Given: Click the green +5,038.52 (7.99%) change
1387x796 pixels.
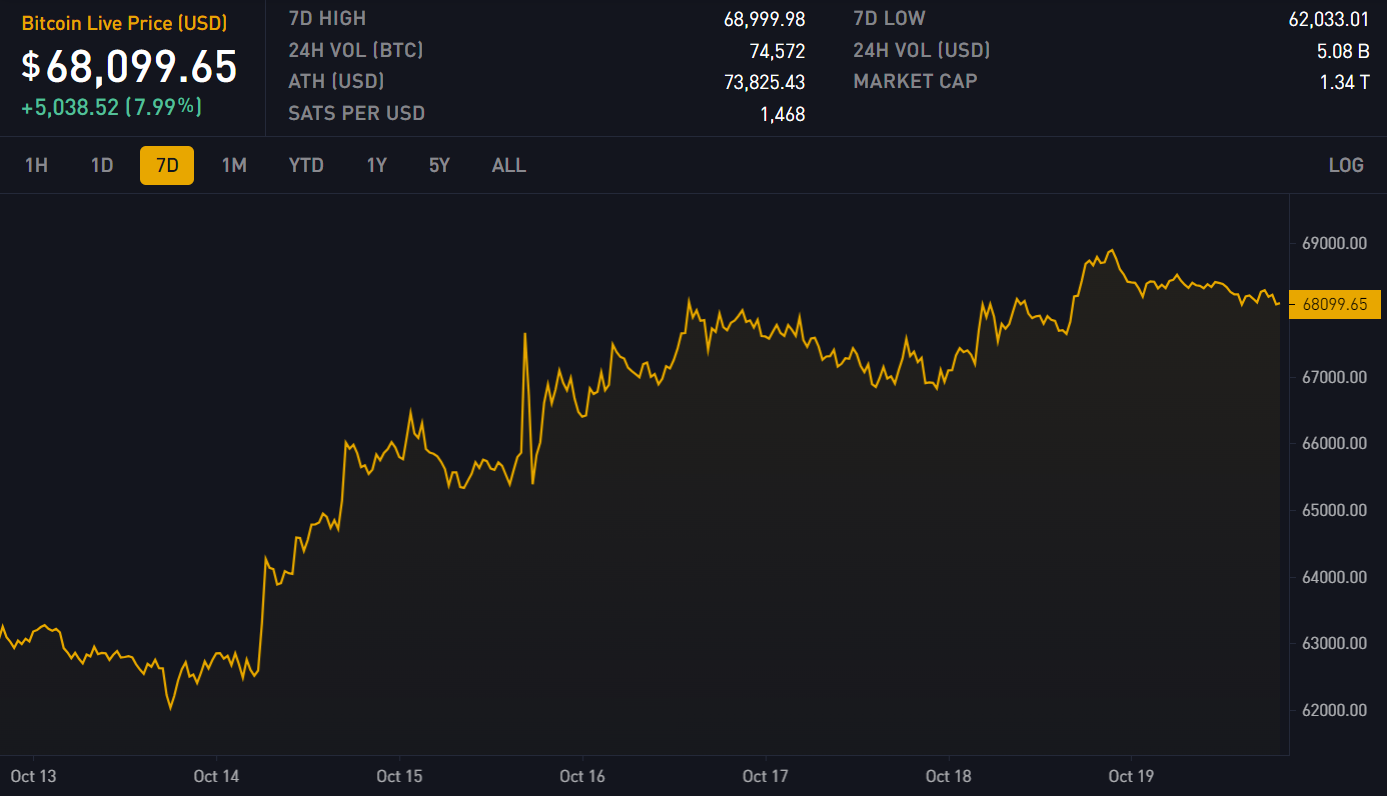Looking at the screenshot, I should 111,106.
